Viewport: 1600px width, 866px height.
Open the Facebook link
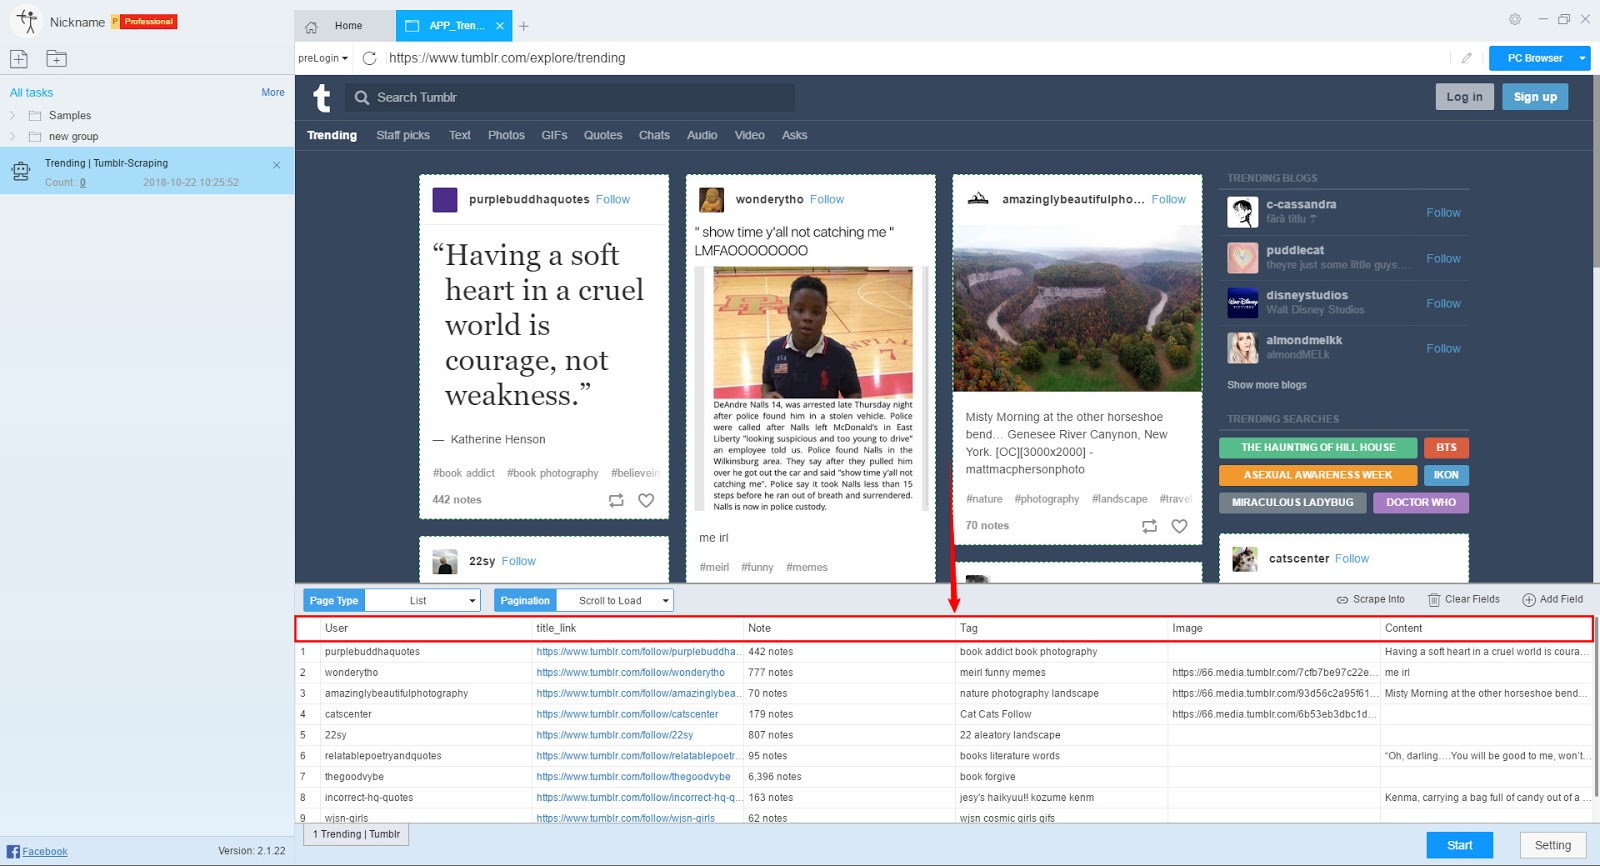tap(45, 852)
